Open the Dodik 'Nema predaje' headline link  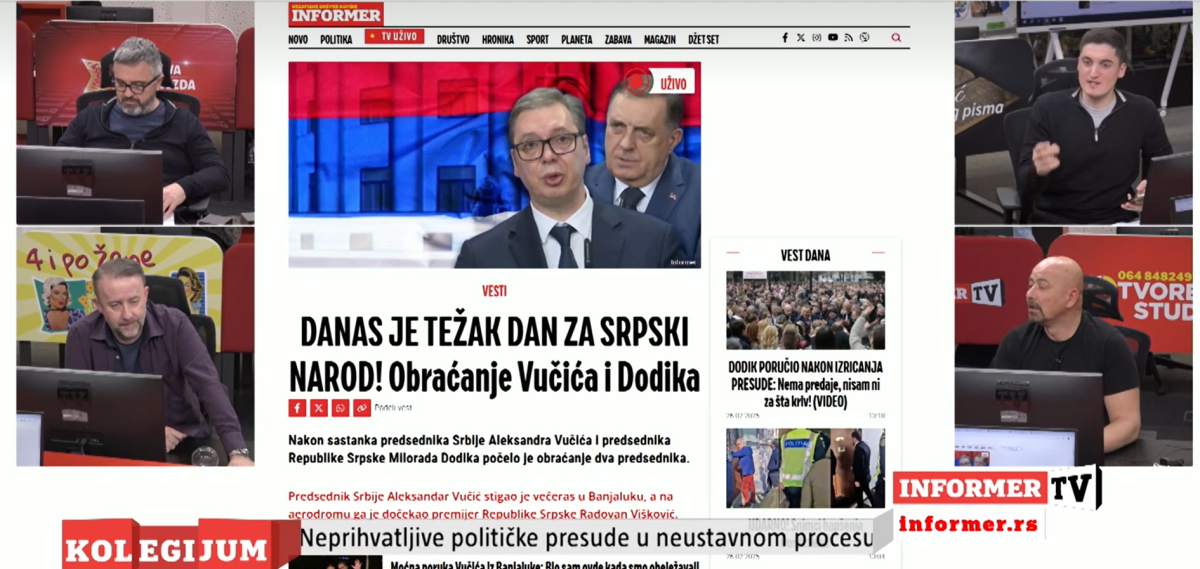(805, 383)
